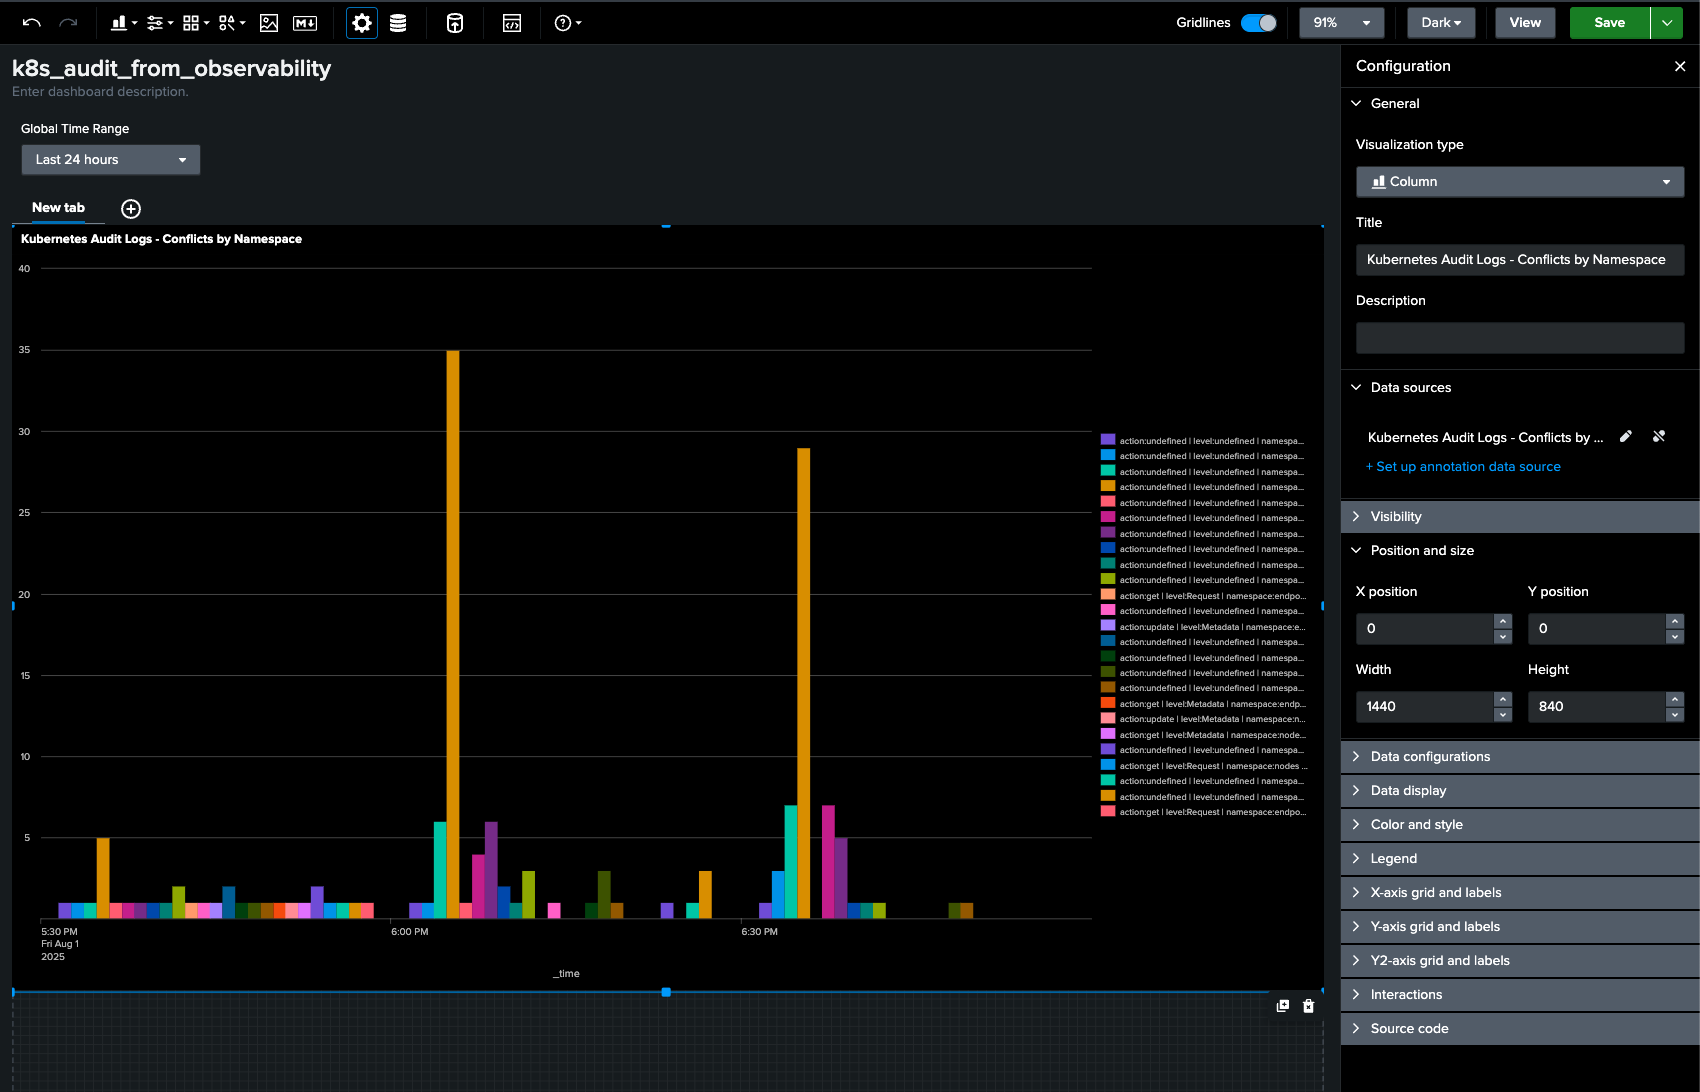This screenshot has height=1092, width=1700.
Task: Click the image panel icon in toolbar
Action: (268, 22)
